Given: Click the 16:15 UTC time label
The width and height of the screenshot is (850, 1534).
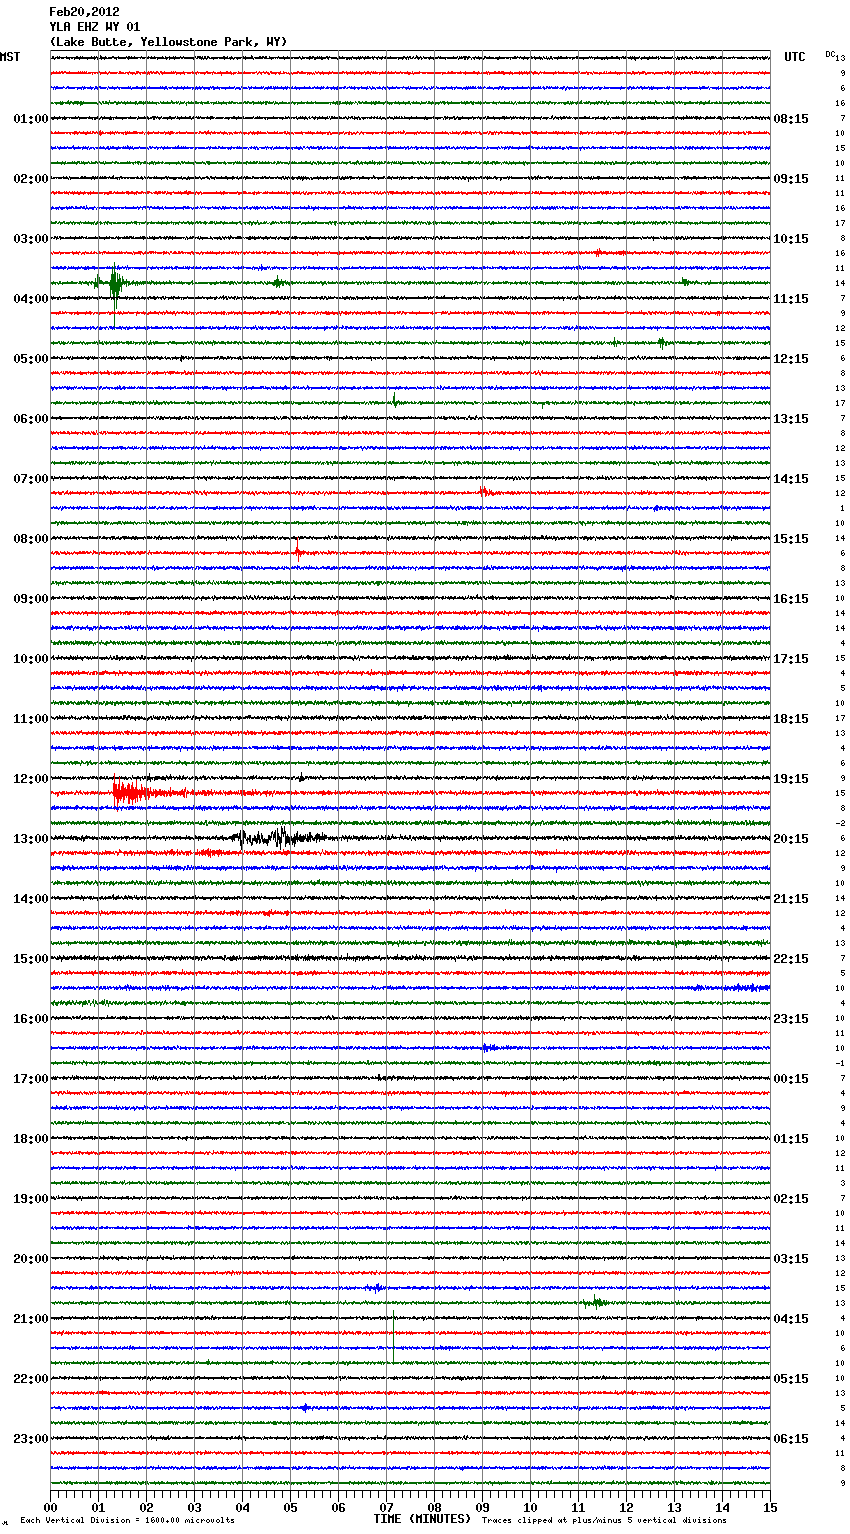Looking at the screenshot, I should click(x=791, y=599).
